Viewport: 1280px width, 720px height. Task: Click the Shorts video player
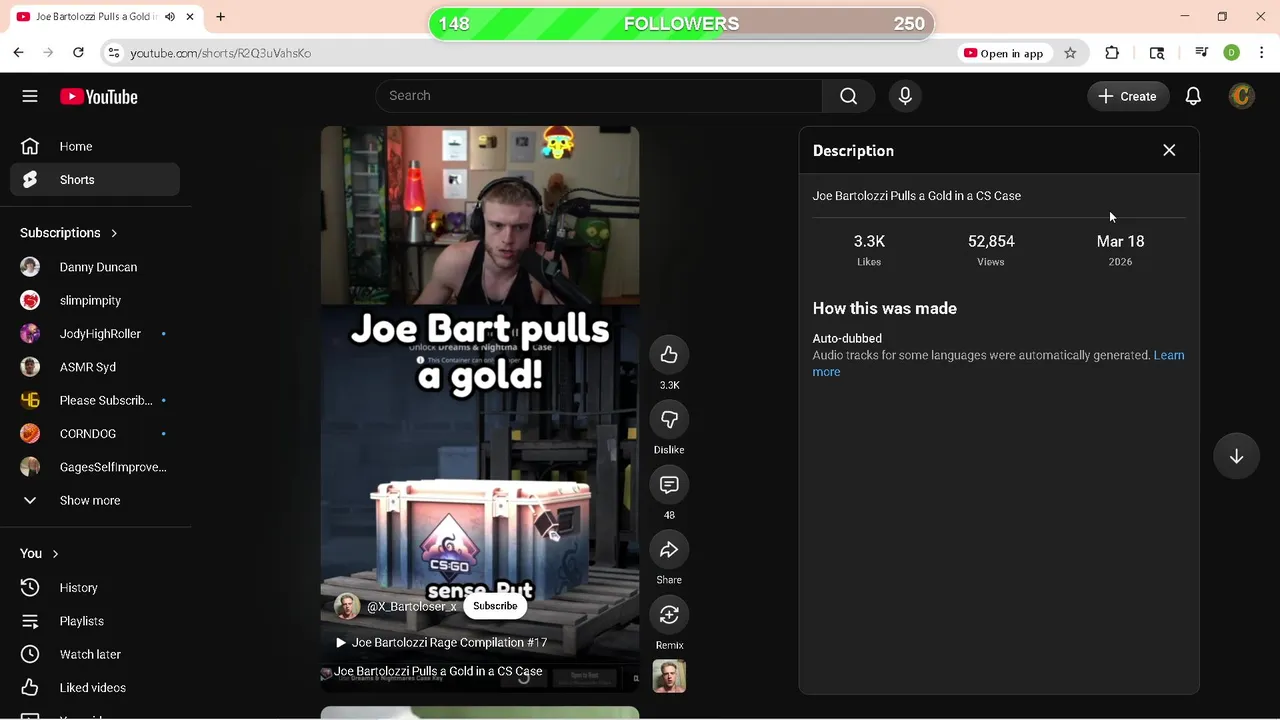click(480, 409)
